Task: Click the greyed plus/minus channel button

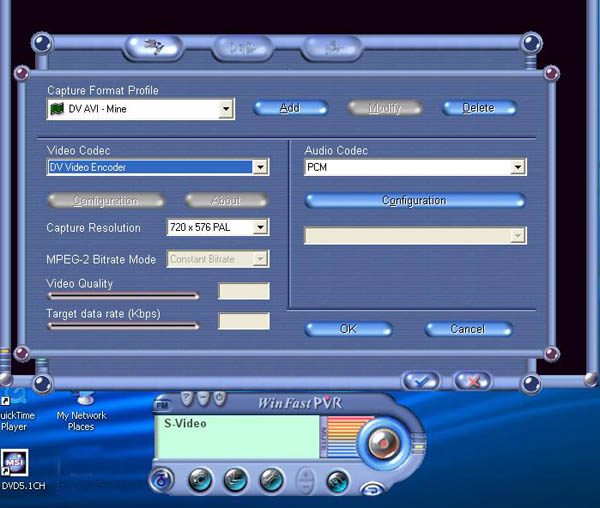Action: [x=305, y=480]
